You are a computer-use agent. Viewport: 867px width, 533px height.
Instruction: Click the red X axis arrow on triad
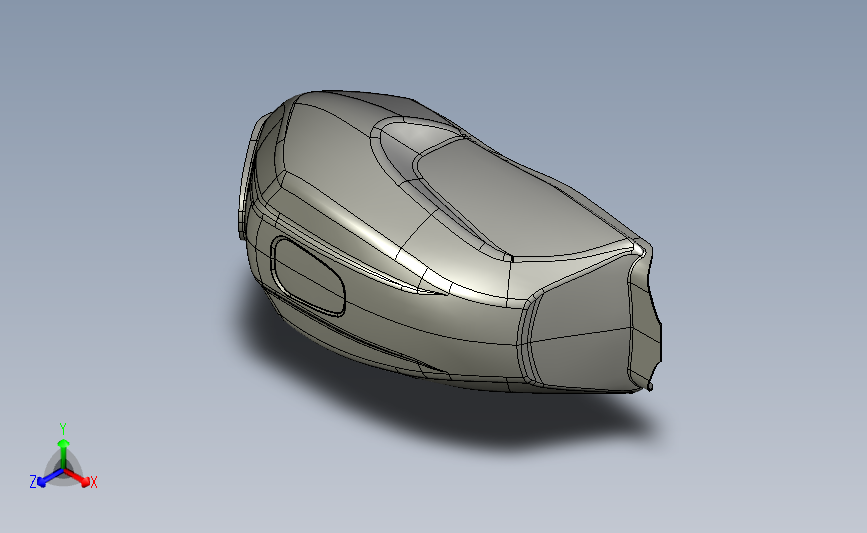77,478
